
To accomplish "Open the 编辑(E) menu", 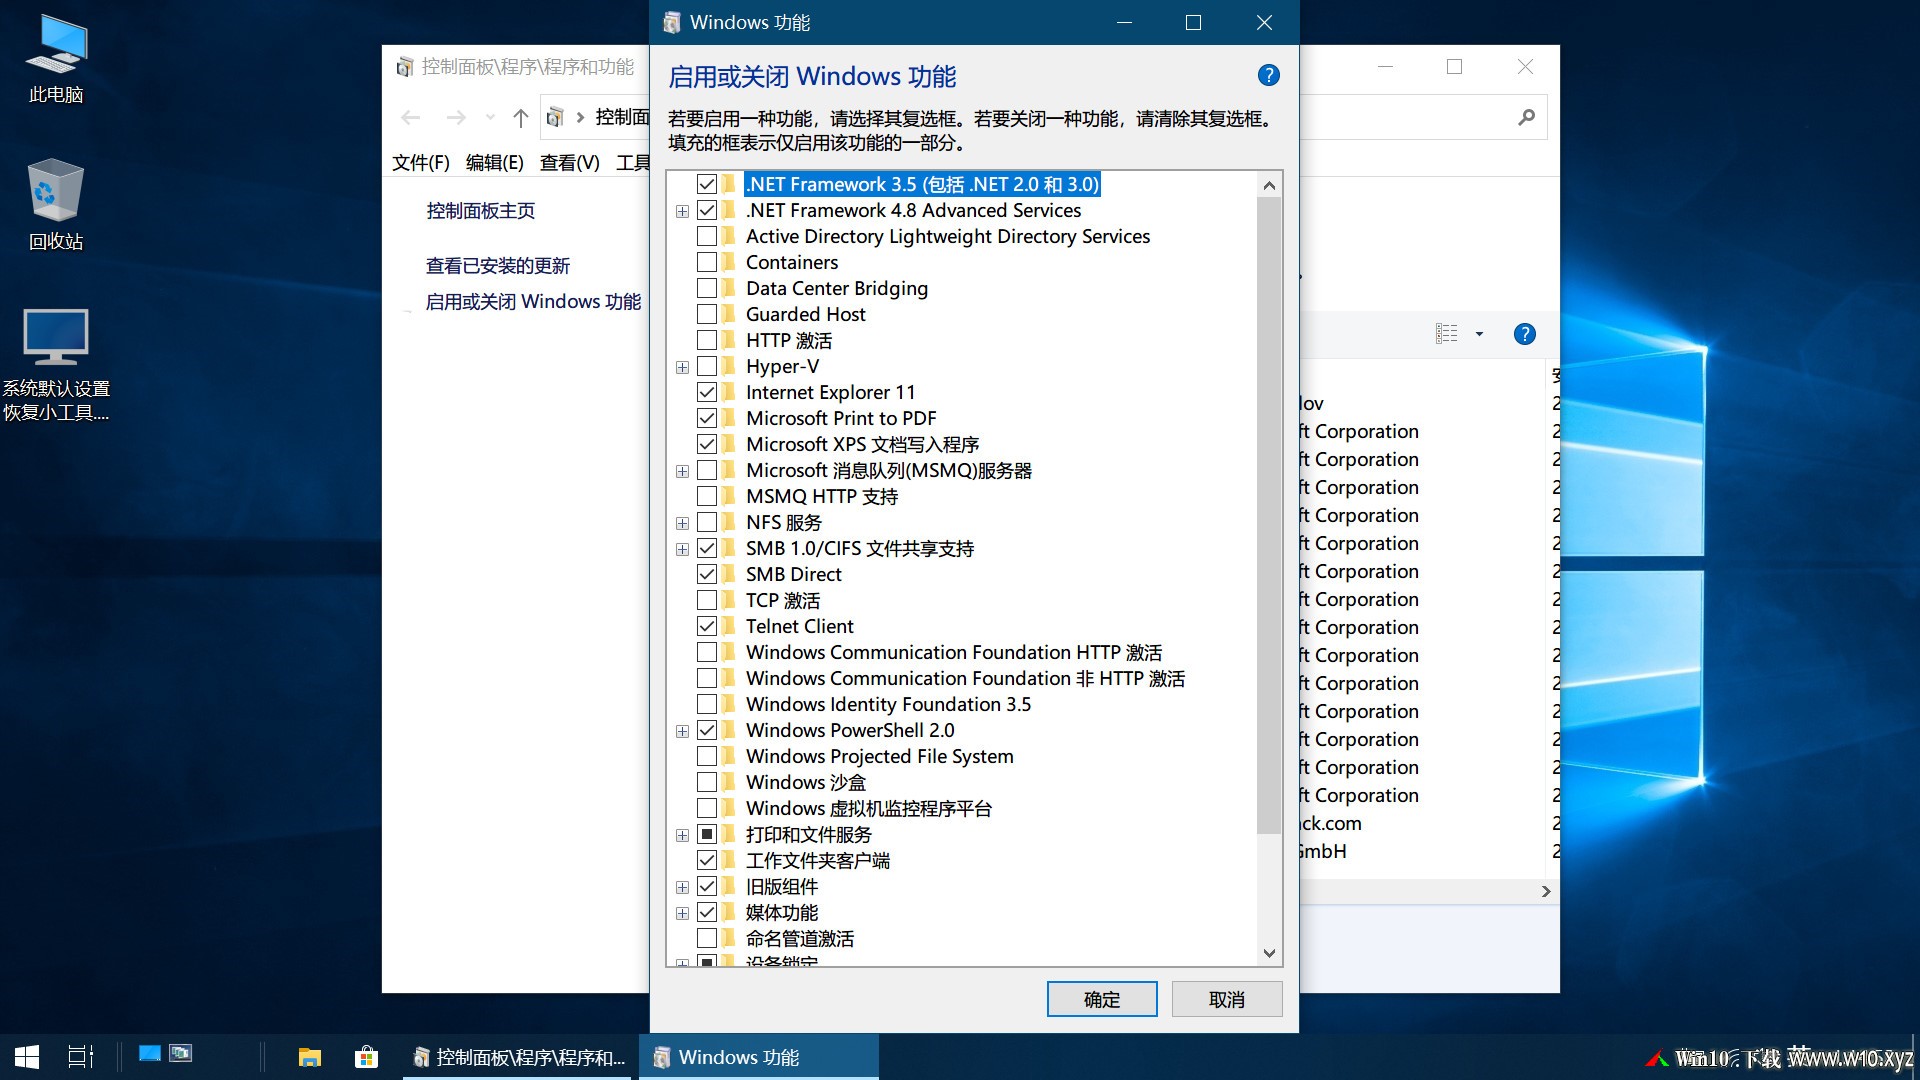I will [x=495, y=163].
